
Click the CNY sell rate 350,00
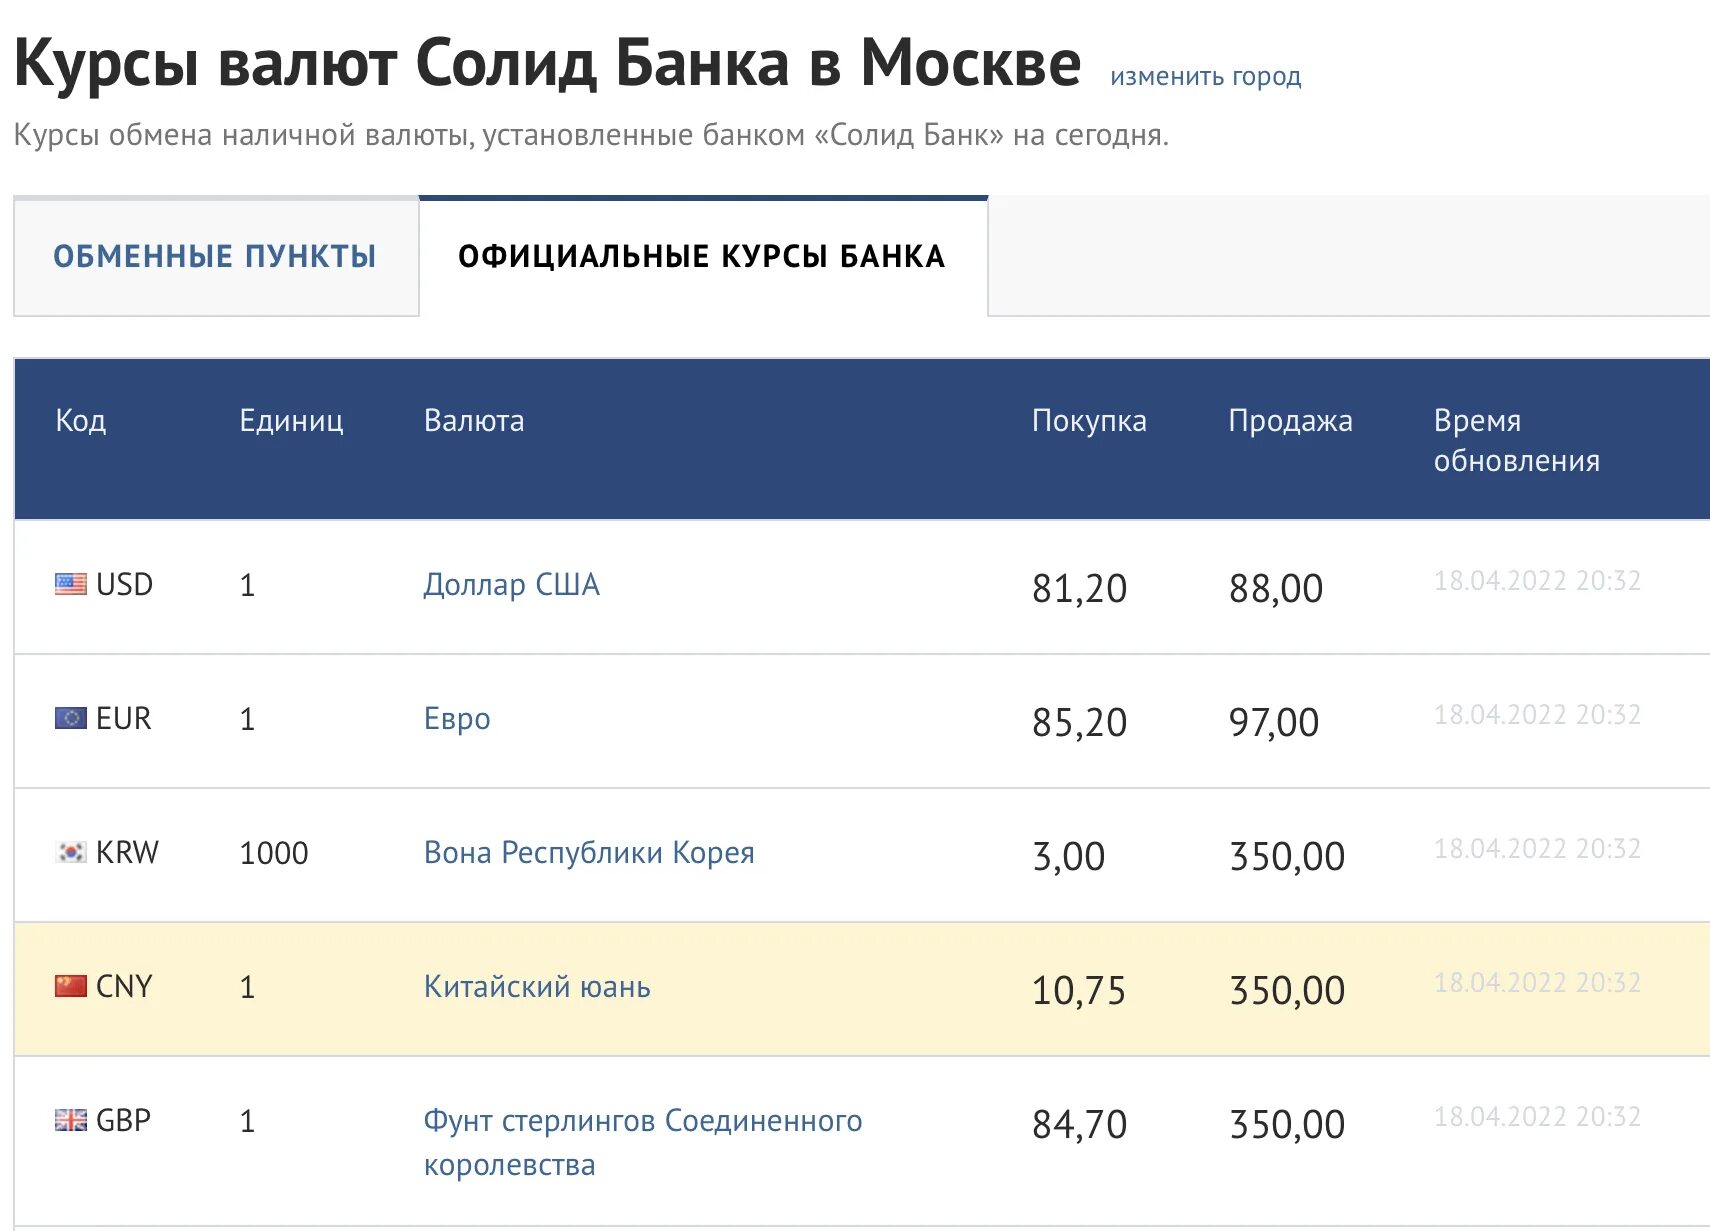coord(1287,990)
